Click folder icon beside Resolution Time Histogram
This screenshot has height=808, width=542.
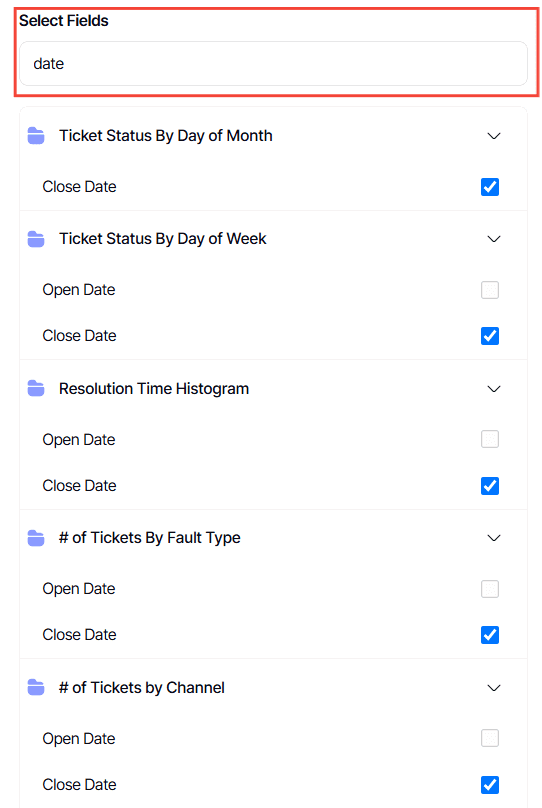36,389
